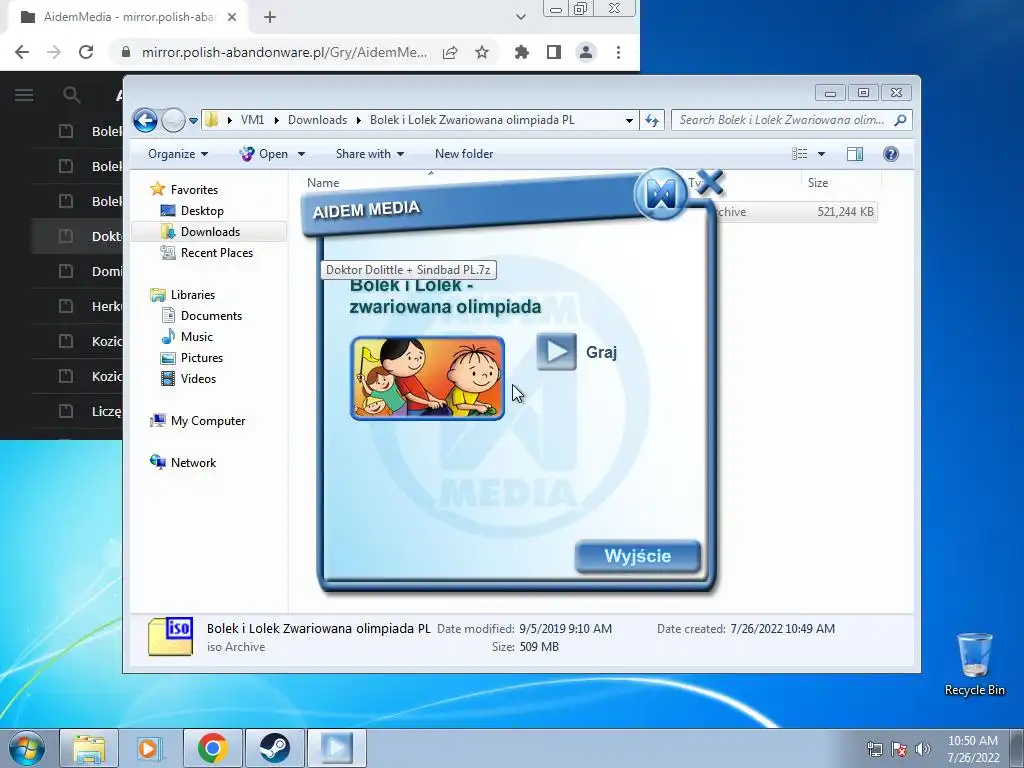Click Bolek i Lolek Zwariowana olimpiada PL breadcrumb
The height and width of the screenshot is (768, 1024).
click(x=472, y=120)
